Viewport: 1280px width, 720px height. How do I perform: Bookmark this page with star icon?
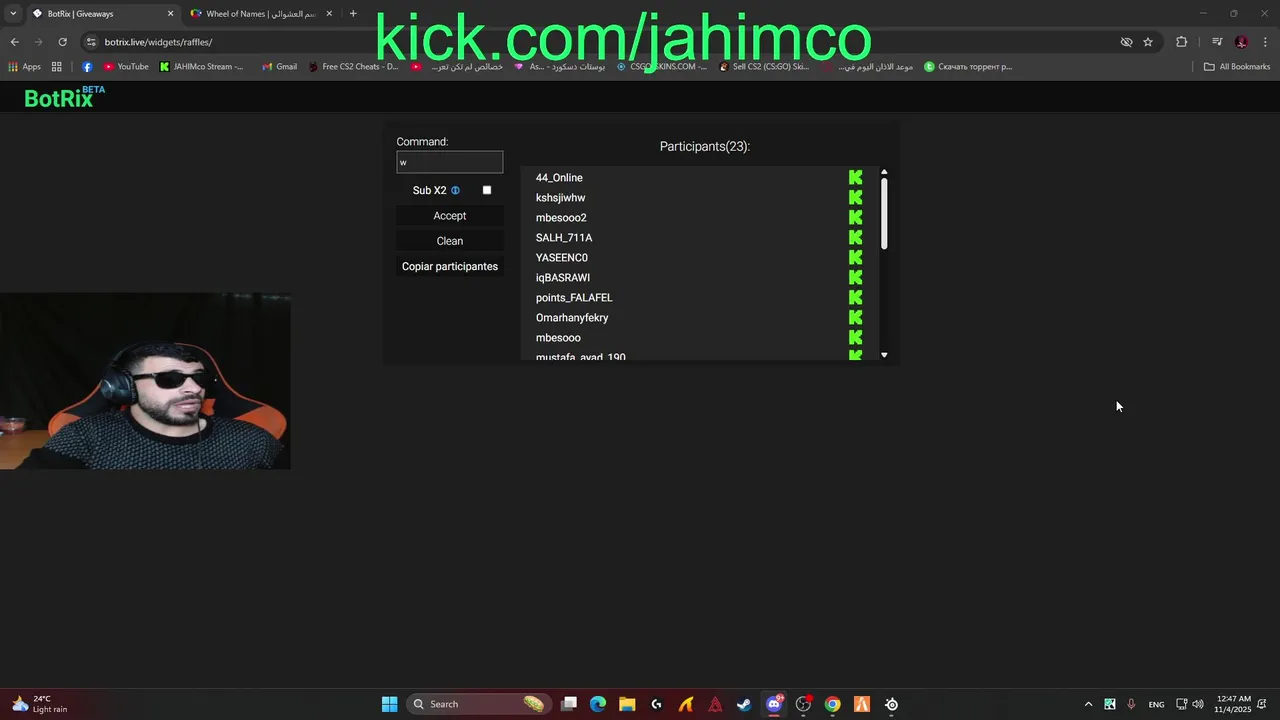point(1148,42)
